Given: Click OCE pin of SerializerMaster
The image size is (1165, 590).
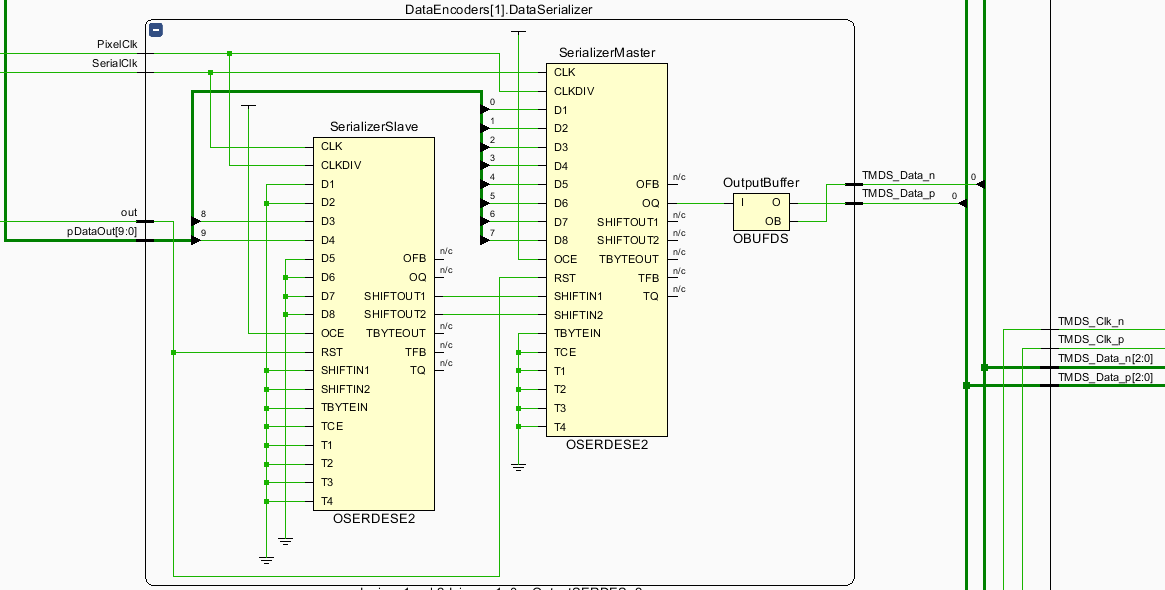Looking at the screenshot, I should click(565, 259).
